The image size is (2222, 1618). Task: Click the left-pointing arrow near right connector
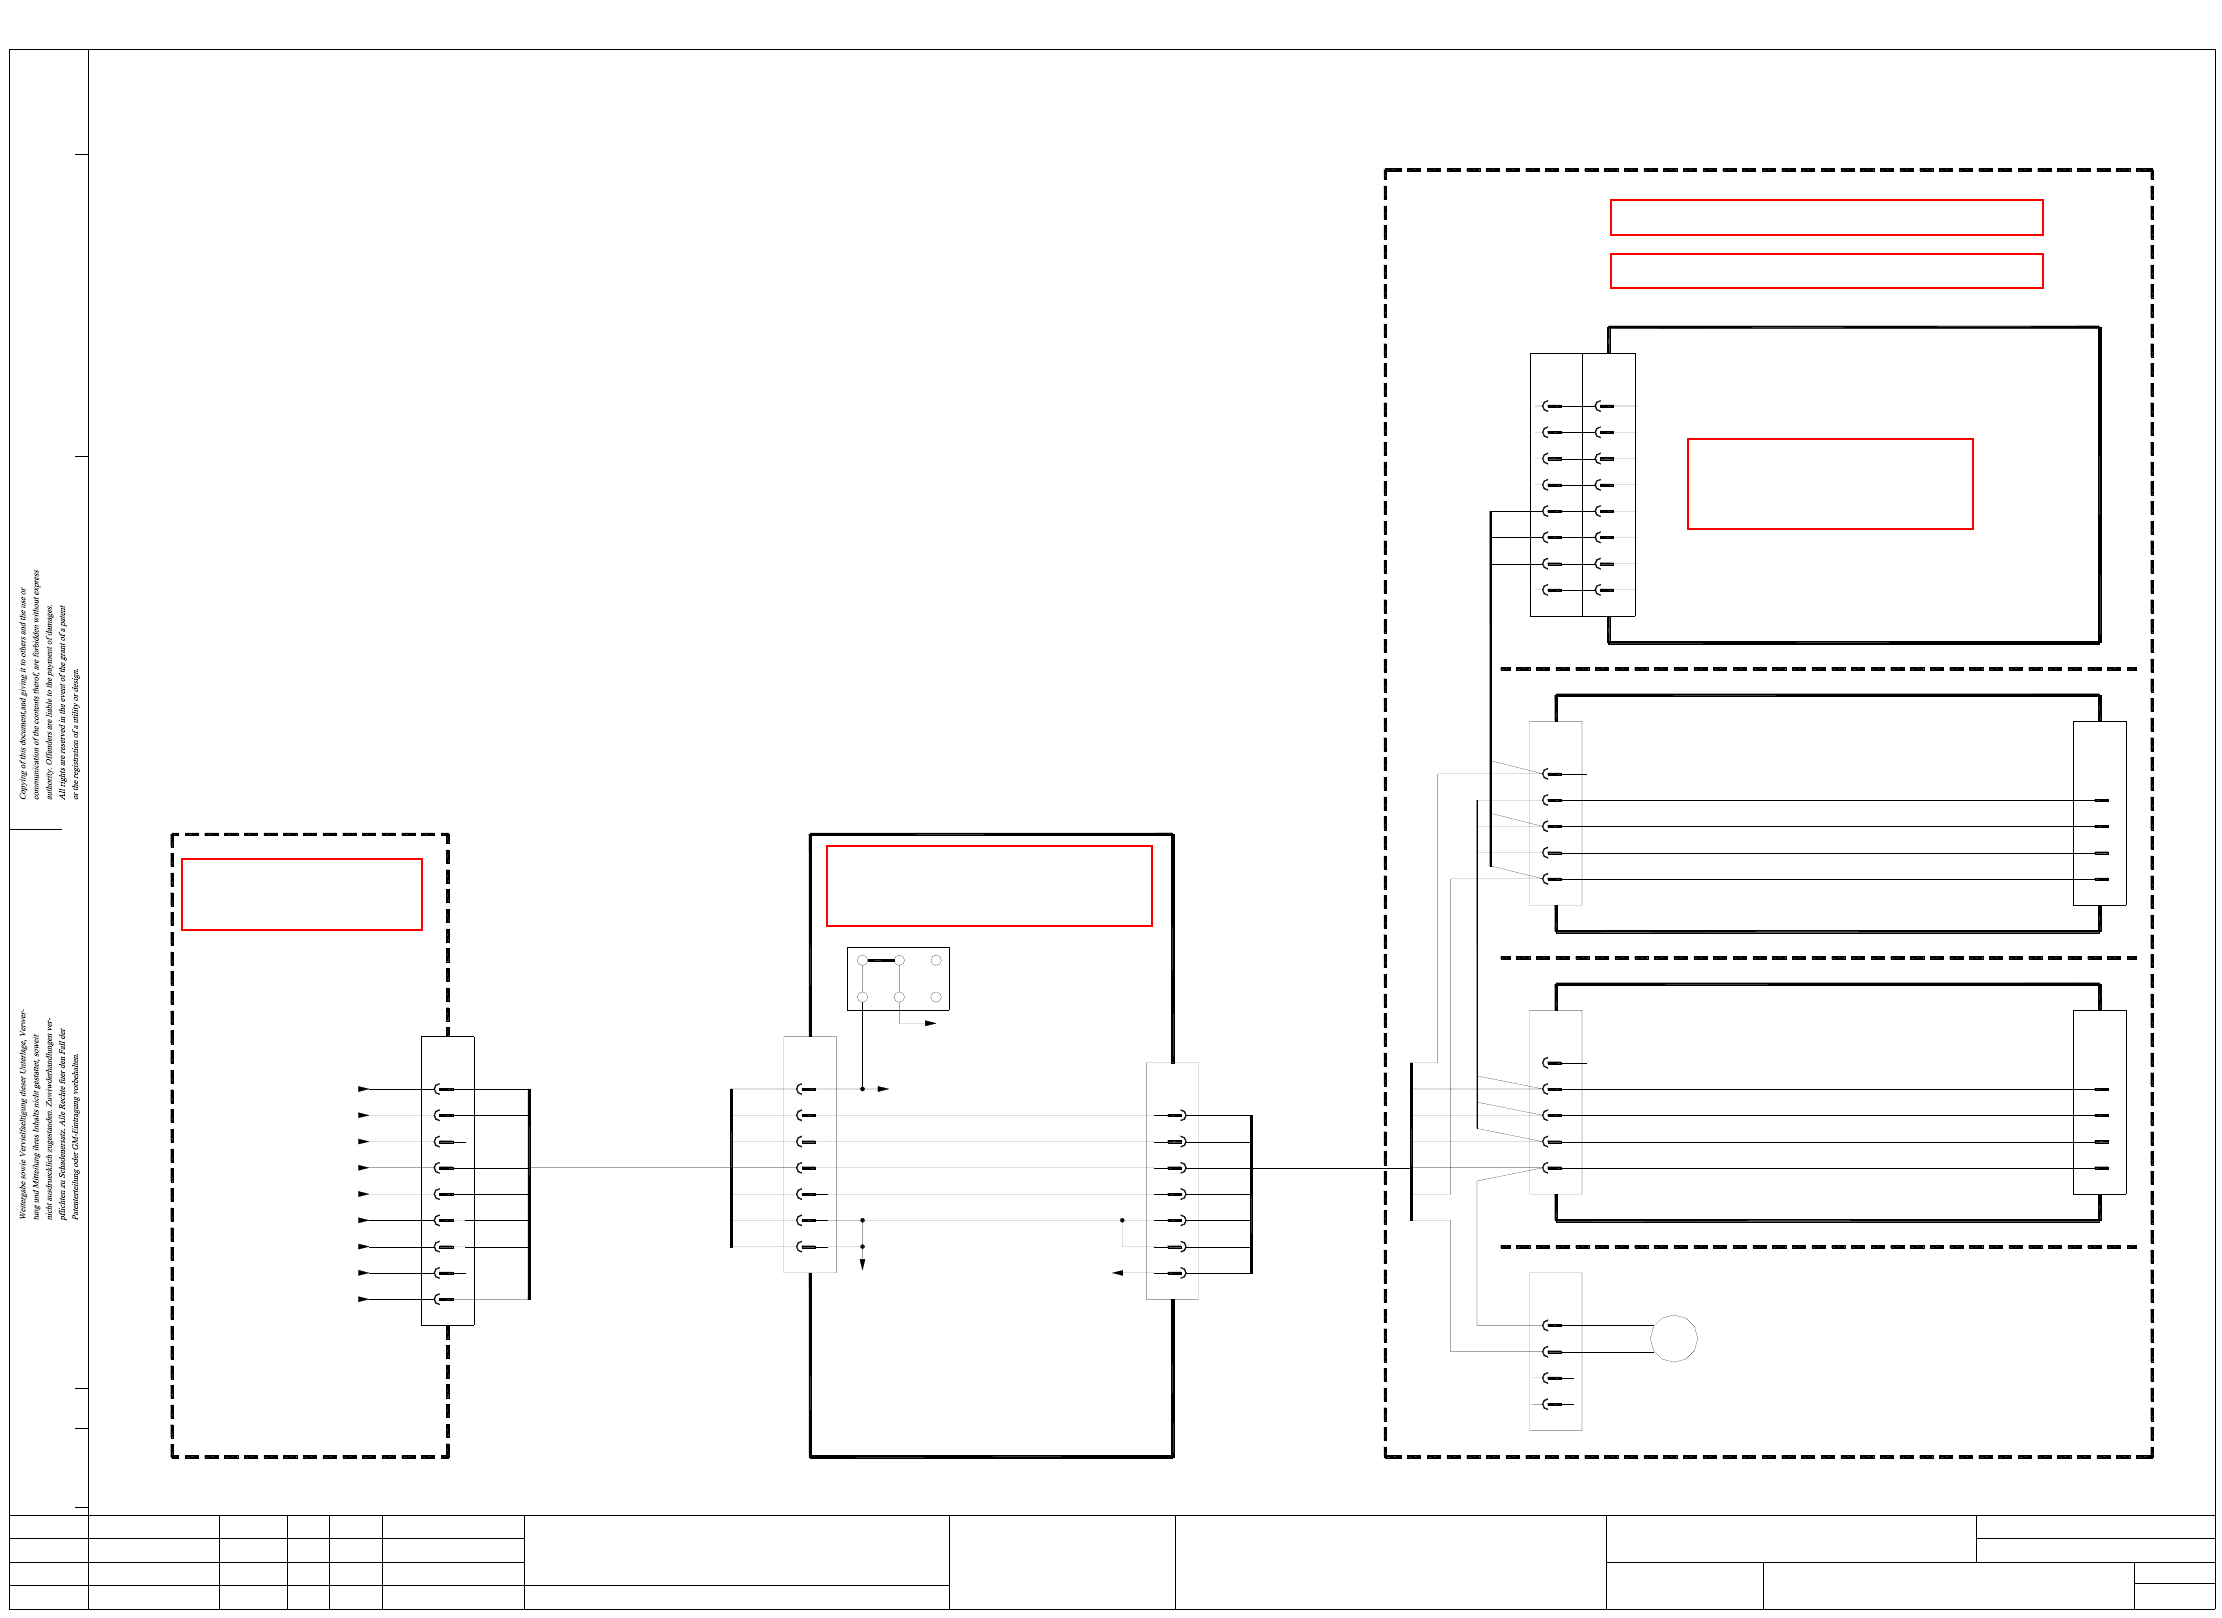click(x=1118, y=1273)
